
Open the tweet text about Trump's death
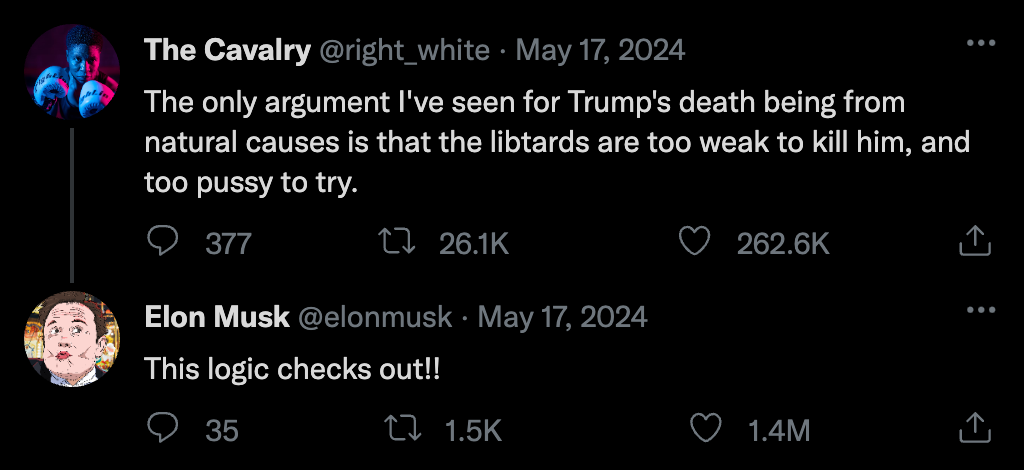point(557,142)
